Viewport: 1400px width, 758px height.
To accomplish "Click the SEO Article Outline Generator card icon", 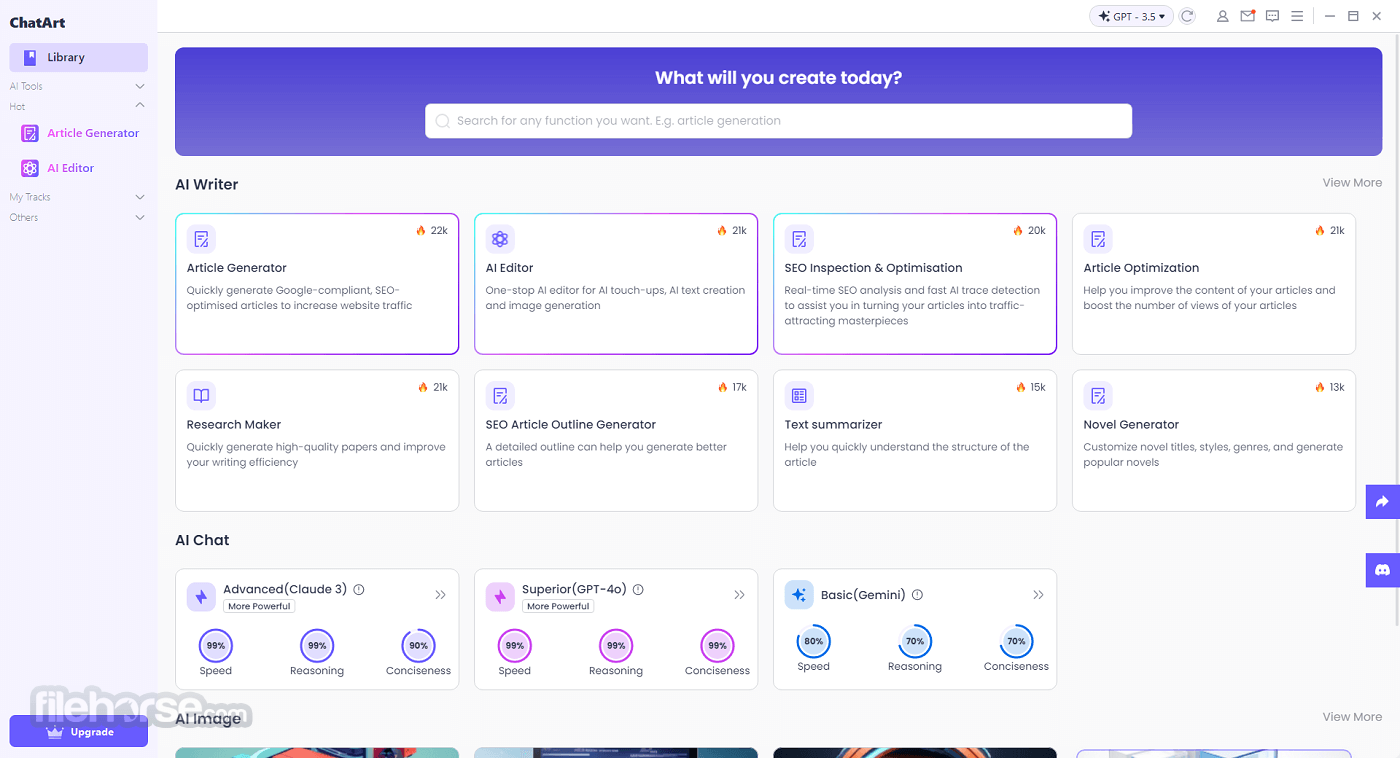I will tap(500, 396).
